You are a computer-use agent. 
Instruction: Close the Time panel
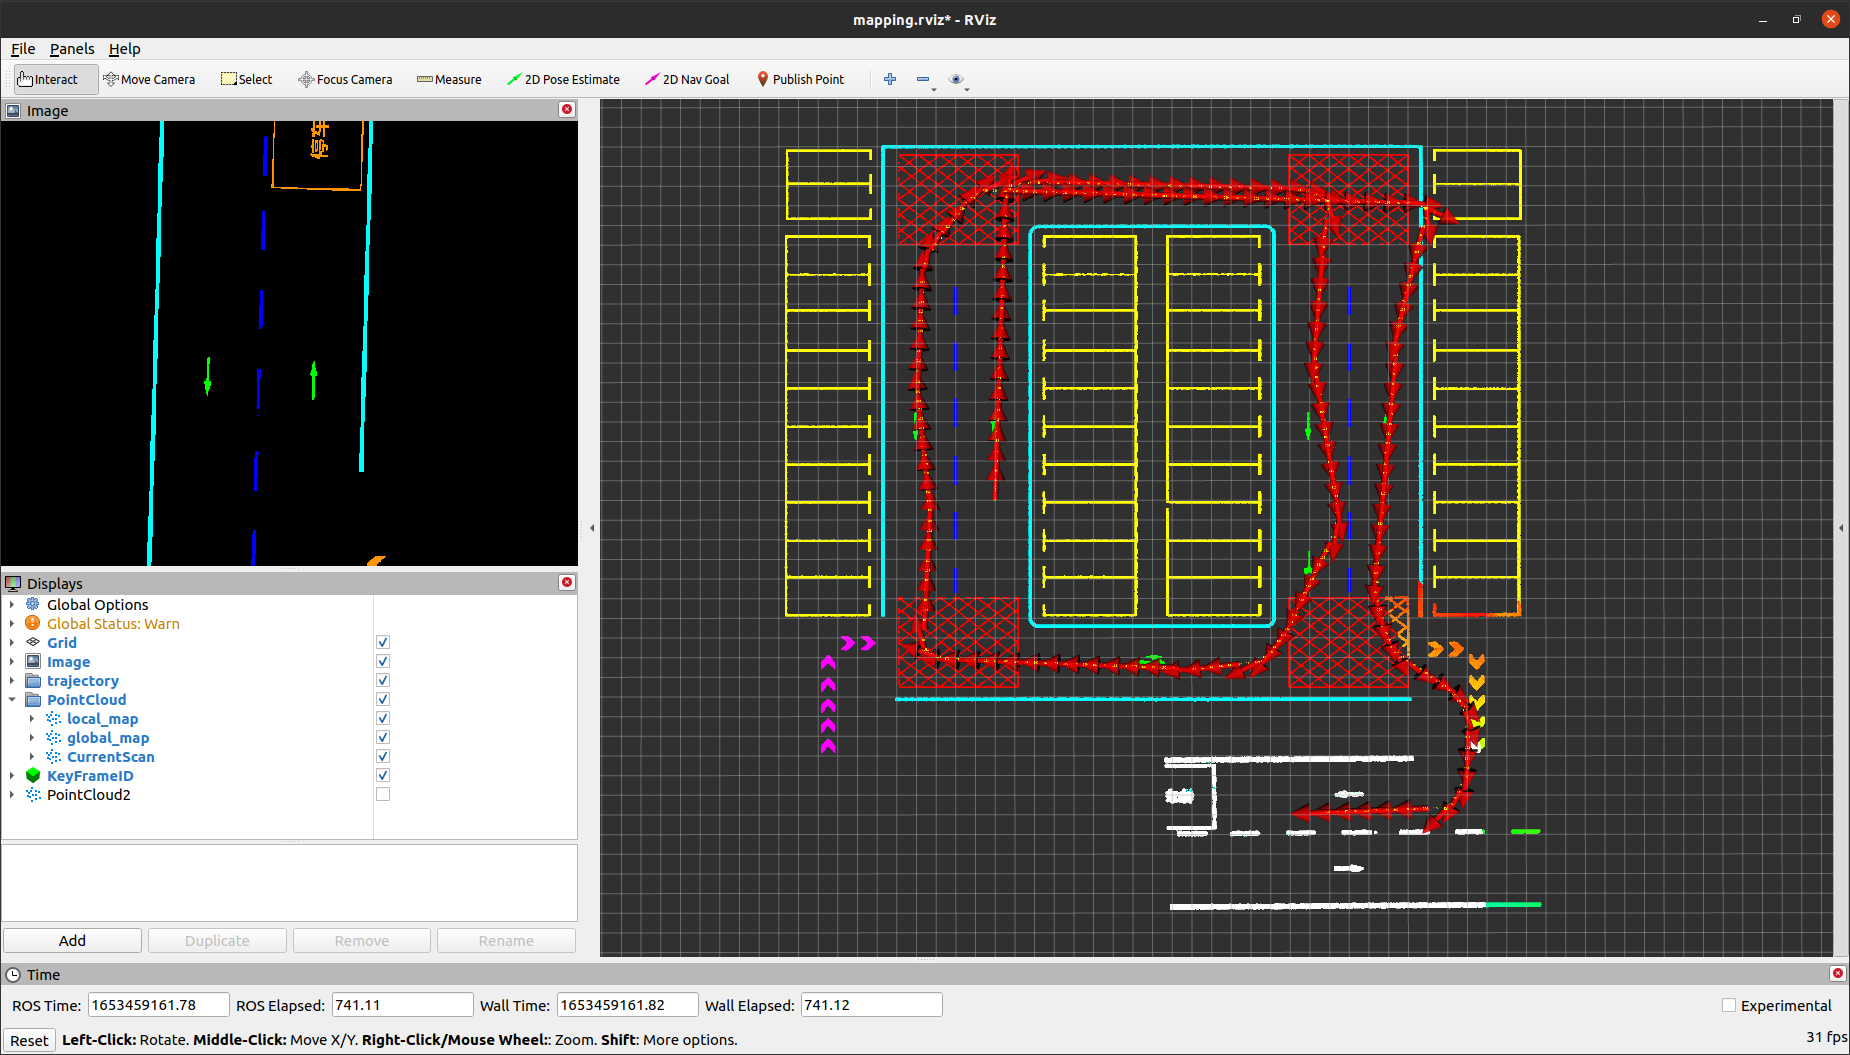click(1837, 973)
